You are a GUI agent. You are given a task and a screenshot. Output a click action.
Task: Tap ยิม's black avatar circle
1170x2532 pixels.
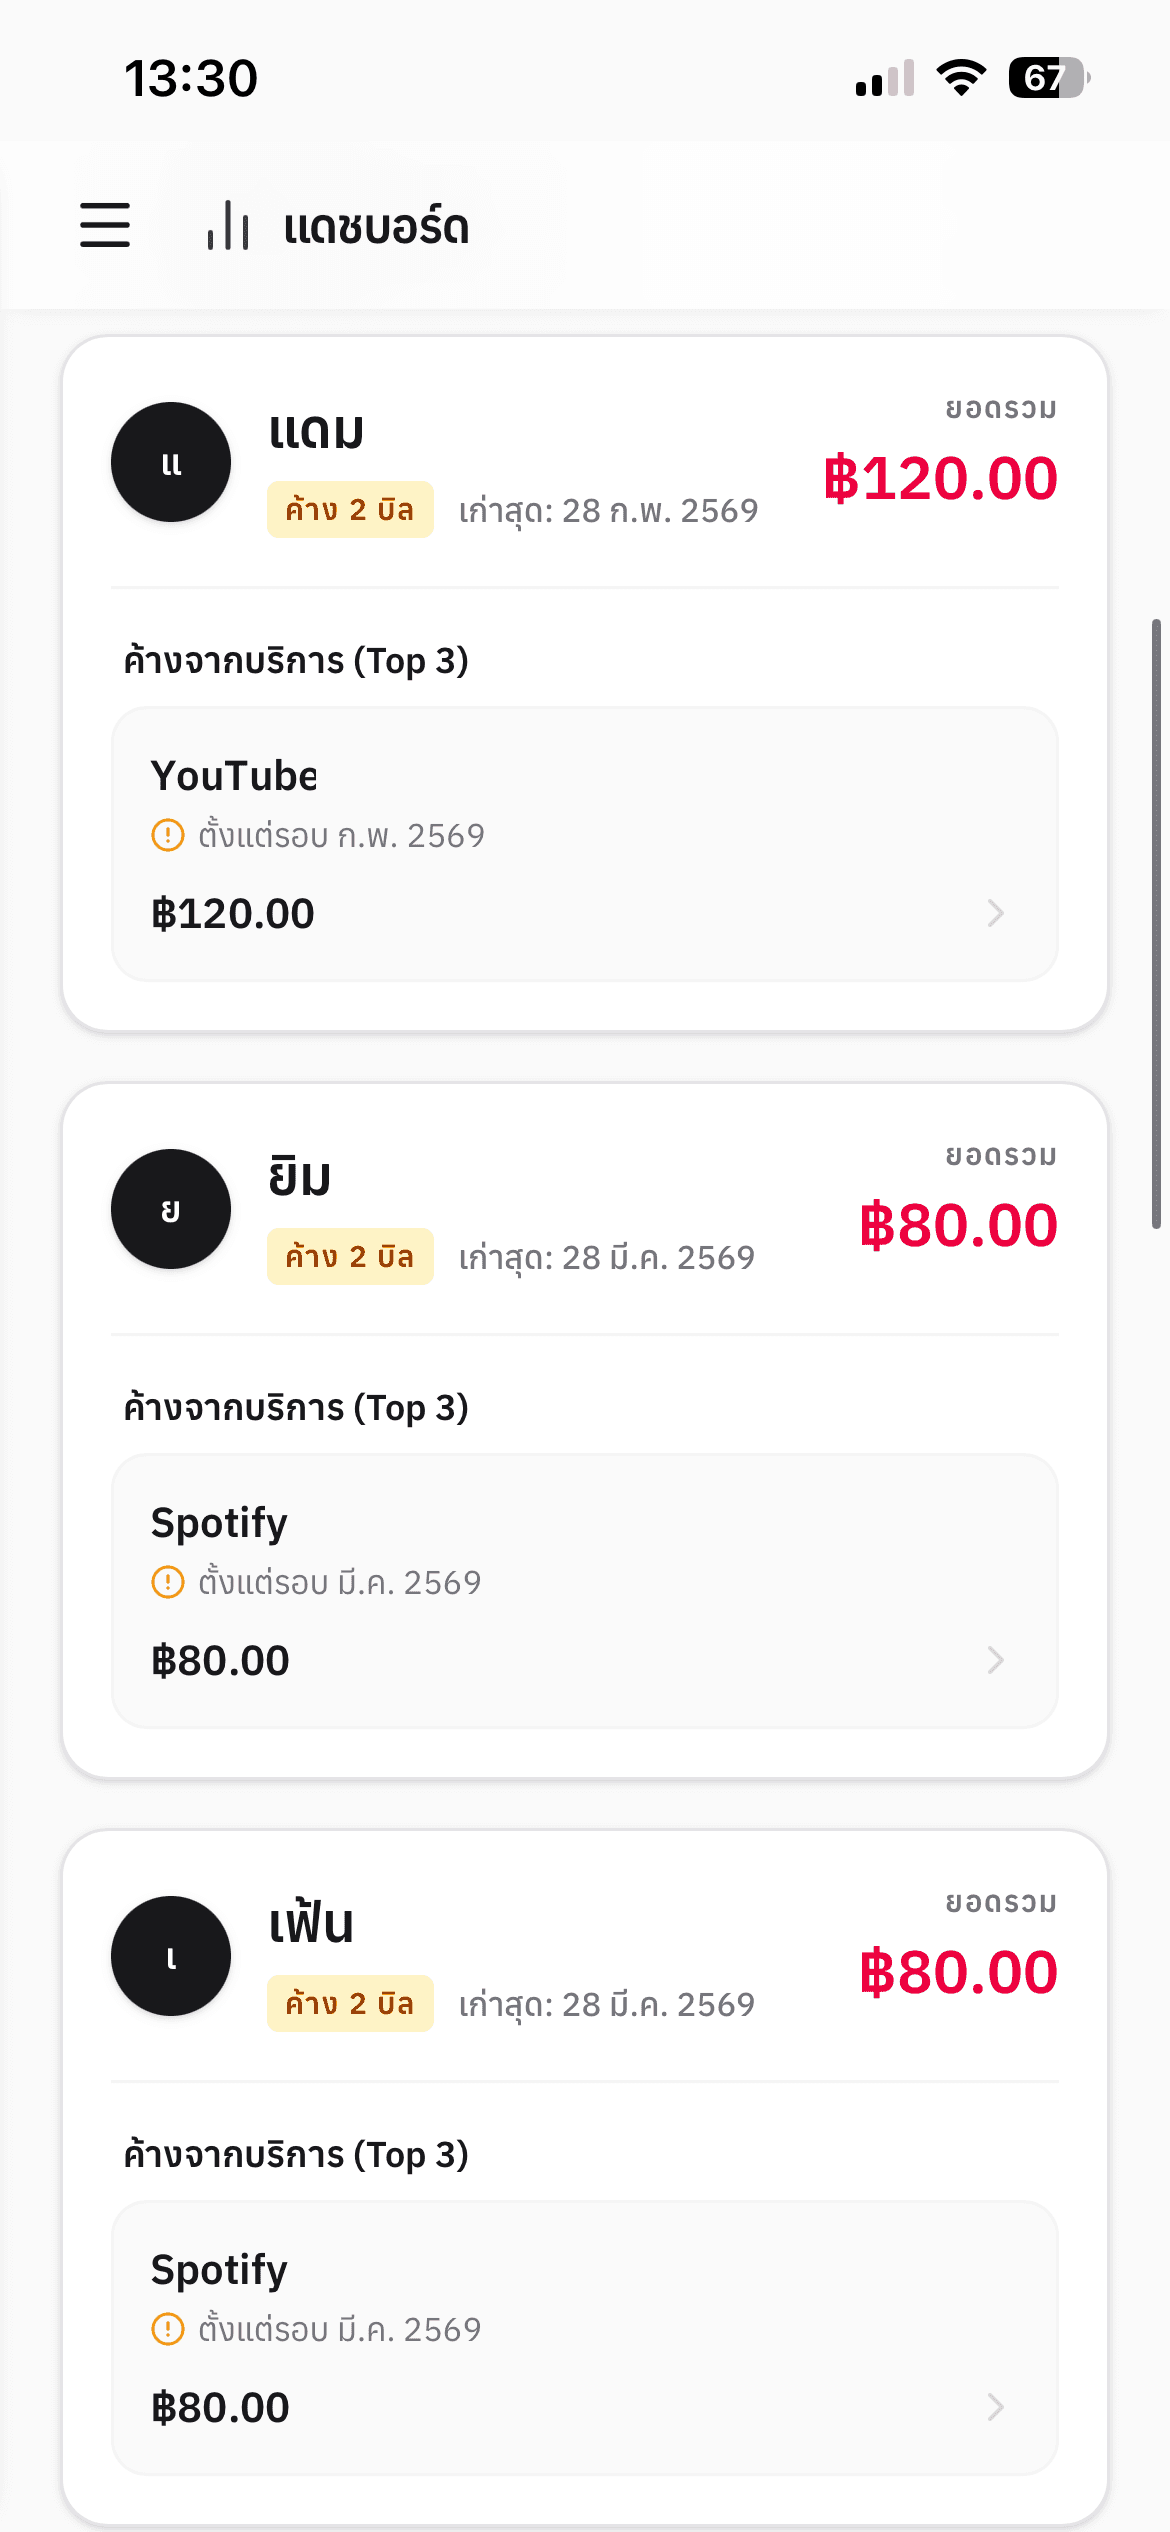pos(171,1209)
